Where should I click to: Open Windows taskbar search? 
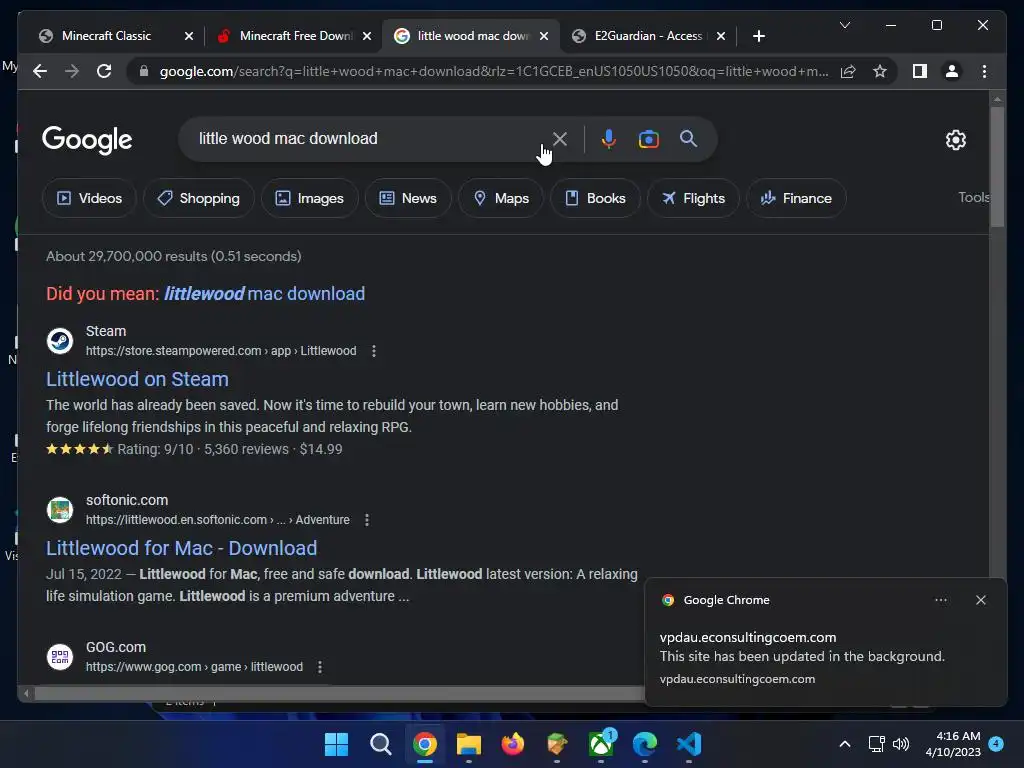click(381, 744)
